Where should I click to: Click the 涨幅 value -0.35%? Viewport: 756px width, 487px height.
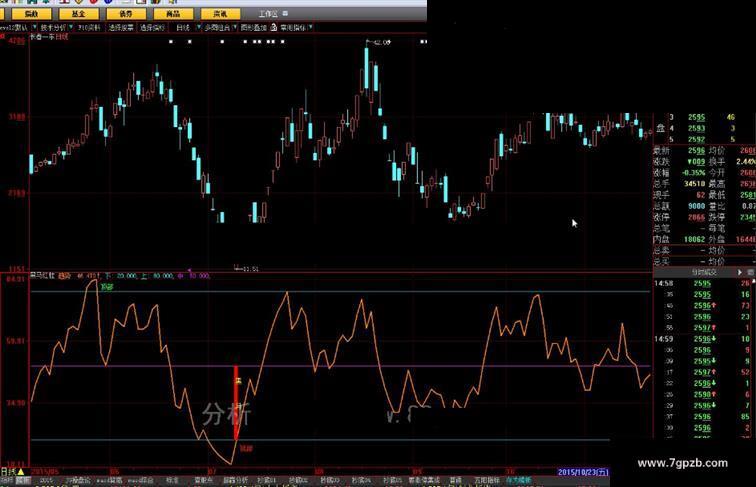point(692,173)
